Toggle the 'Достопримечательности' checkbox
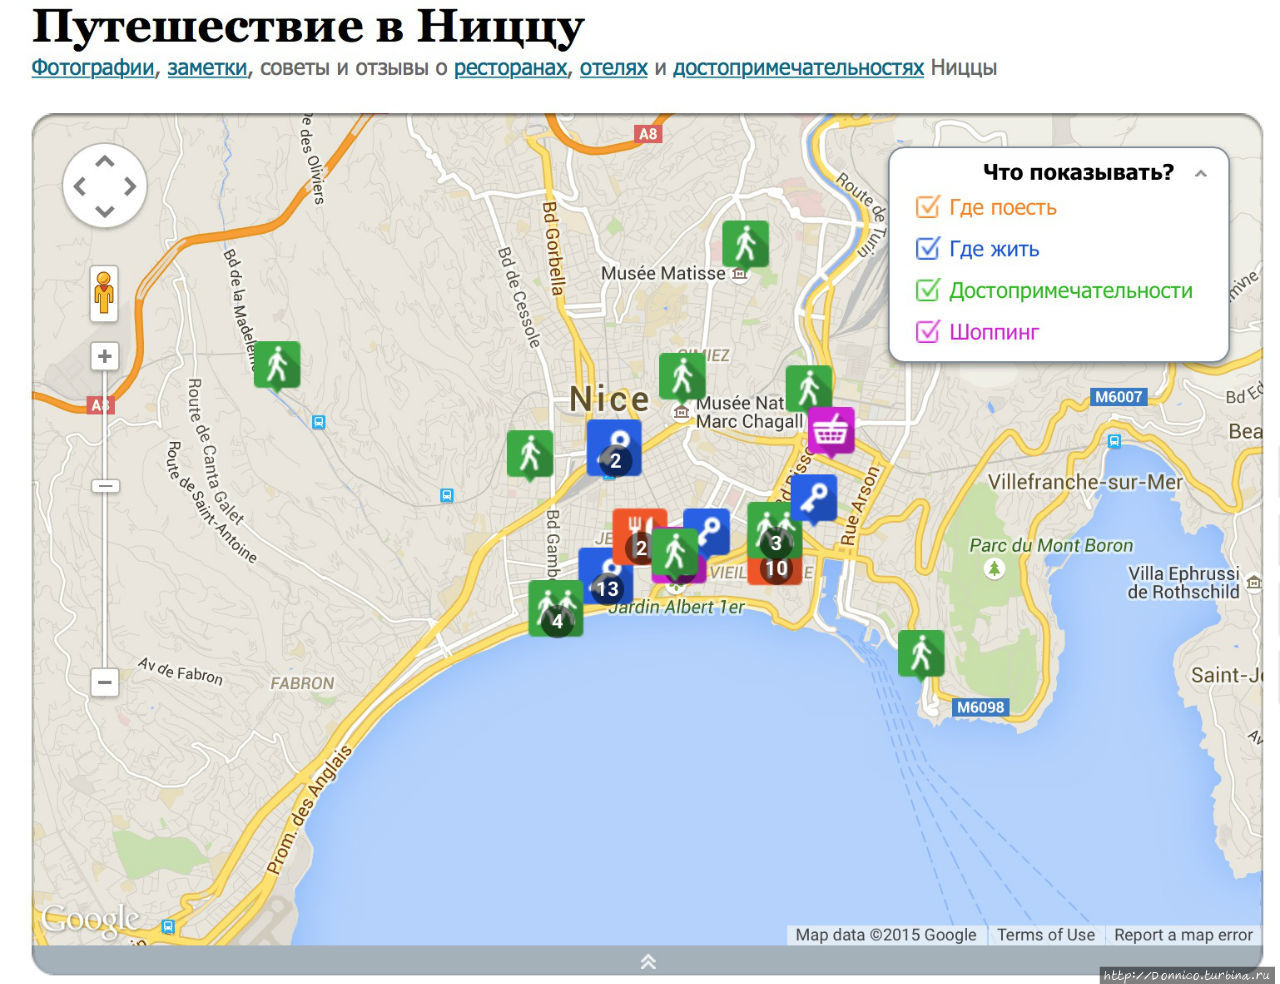This screenshot has width=1280, height=984. (x=928, y=290)
